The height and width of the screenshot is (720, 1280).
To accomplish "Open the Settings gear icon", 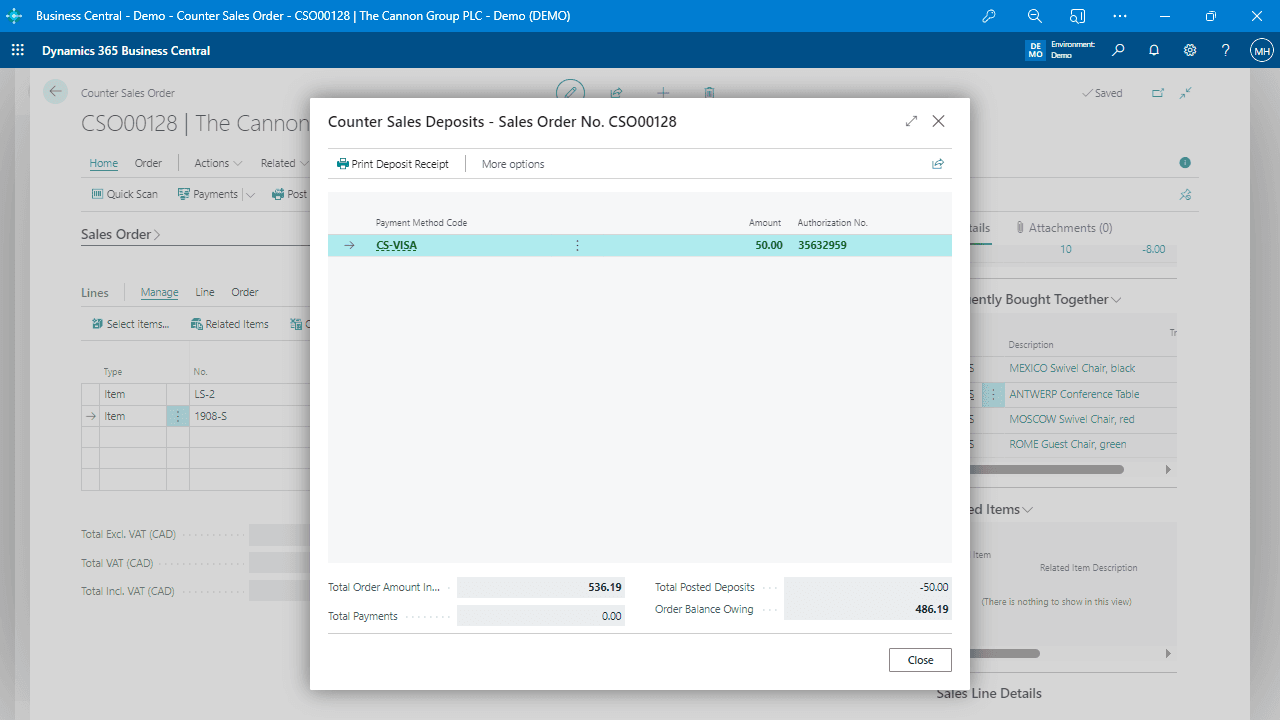I will (1190, 50).
